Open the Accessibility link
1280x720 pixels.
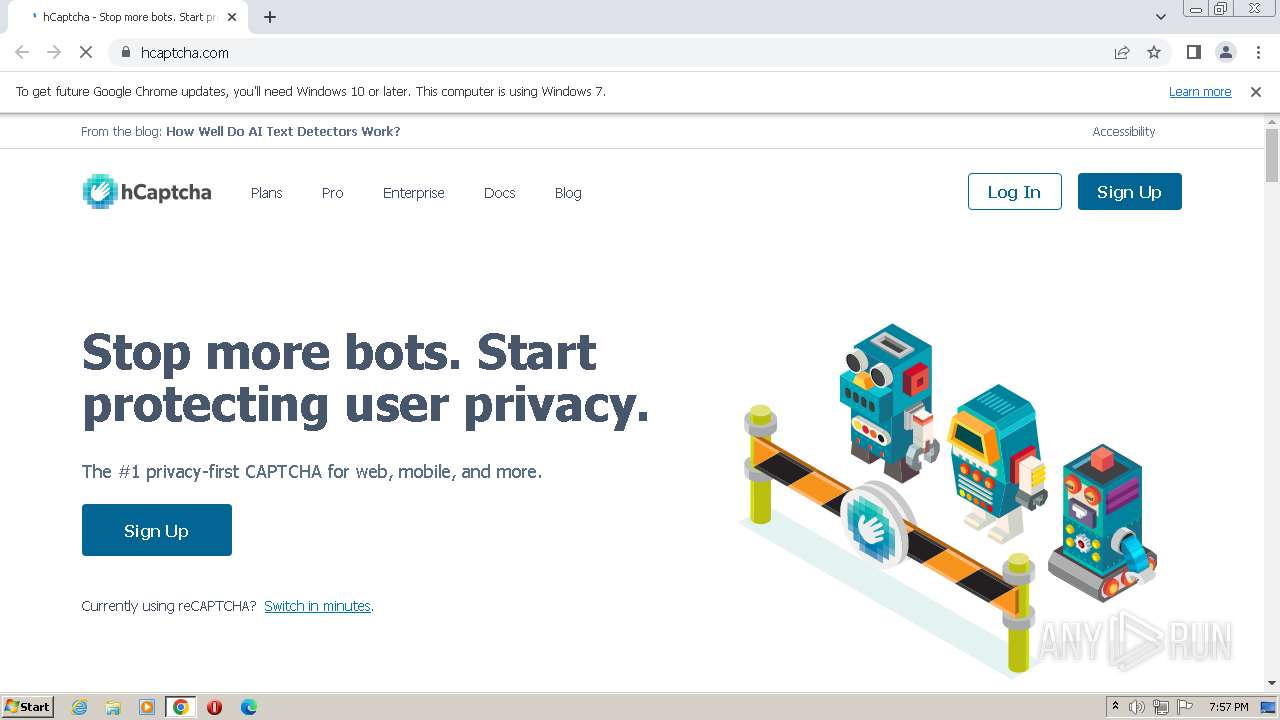pyautogui.click(x=1124, y=131)
